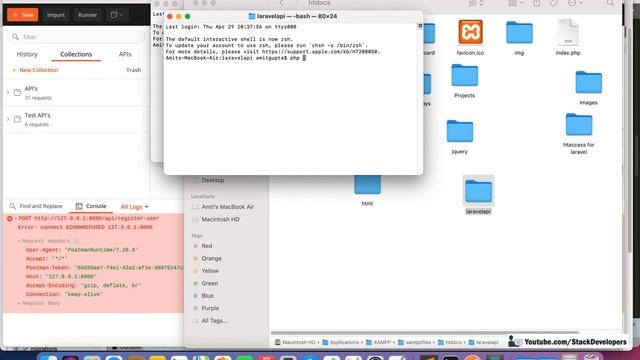Image resolution: width=640 pixels, height=360 pixels.
Task: Go forward in the Finder window
Action: [x=297, y=3]
